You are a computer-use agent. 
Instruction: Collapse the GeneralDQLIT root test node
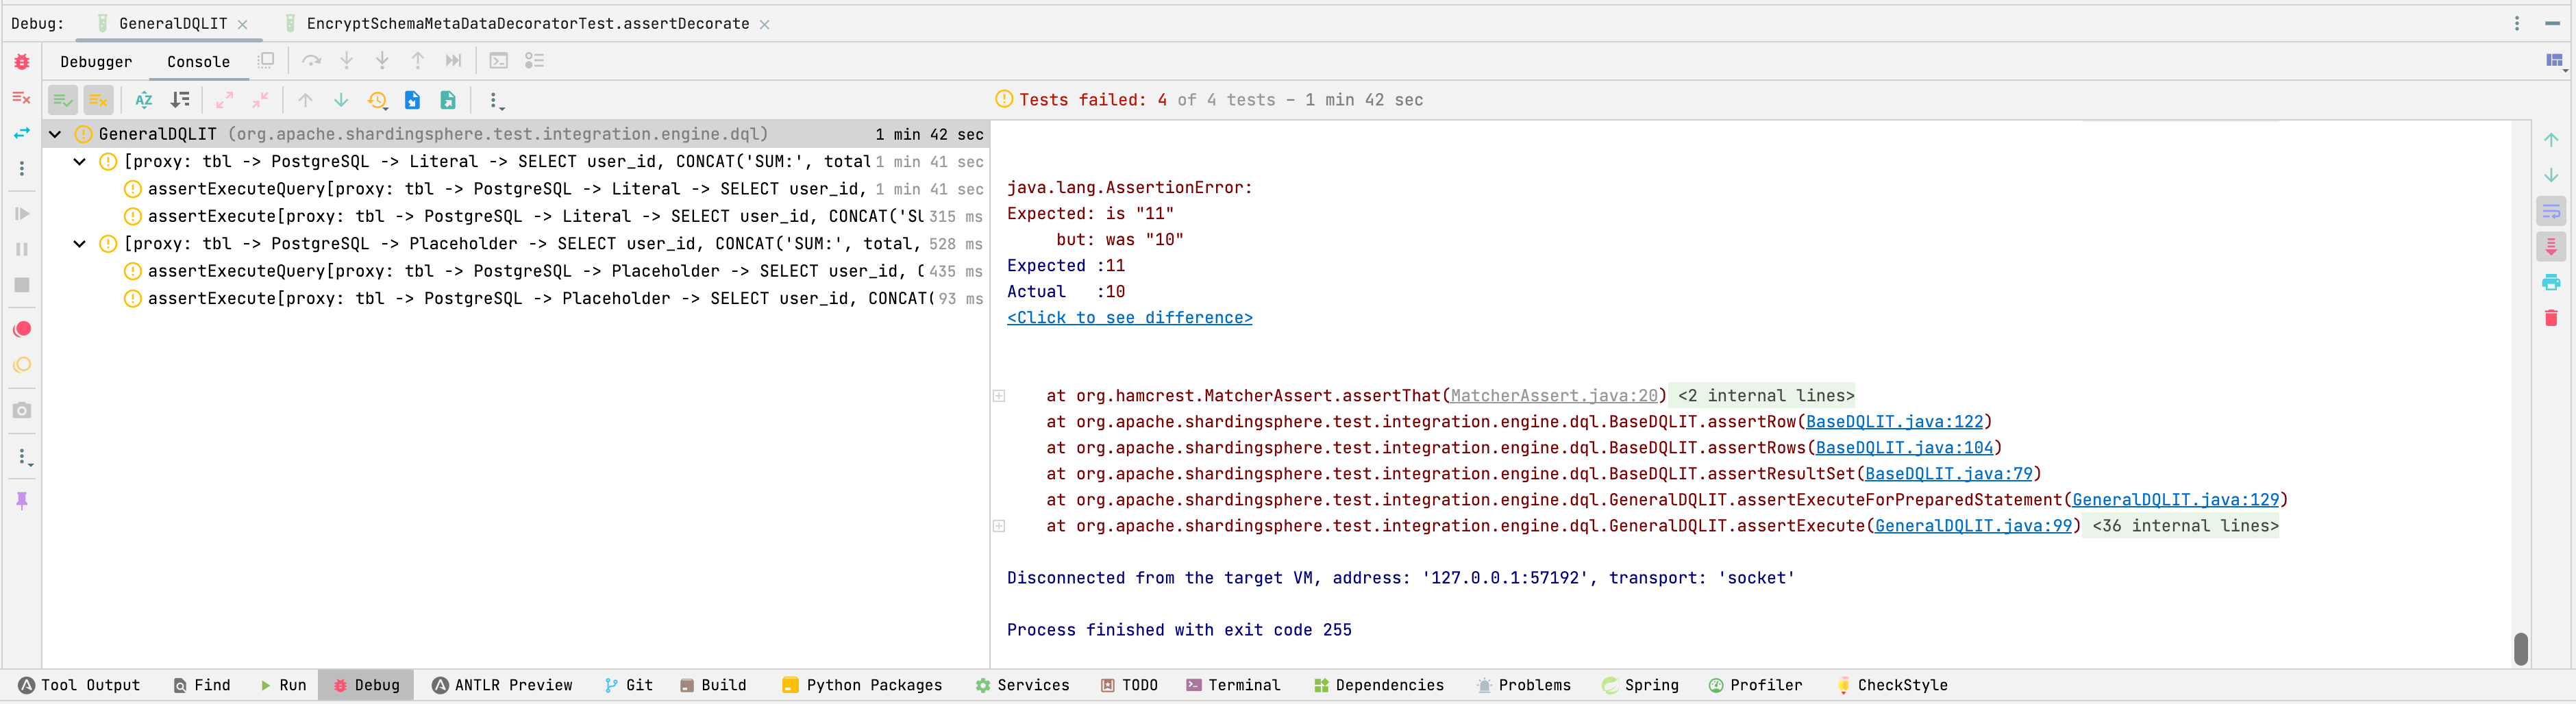point(55,134)
